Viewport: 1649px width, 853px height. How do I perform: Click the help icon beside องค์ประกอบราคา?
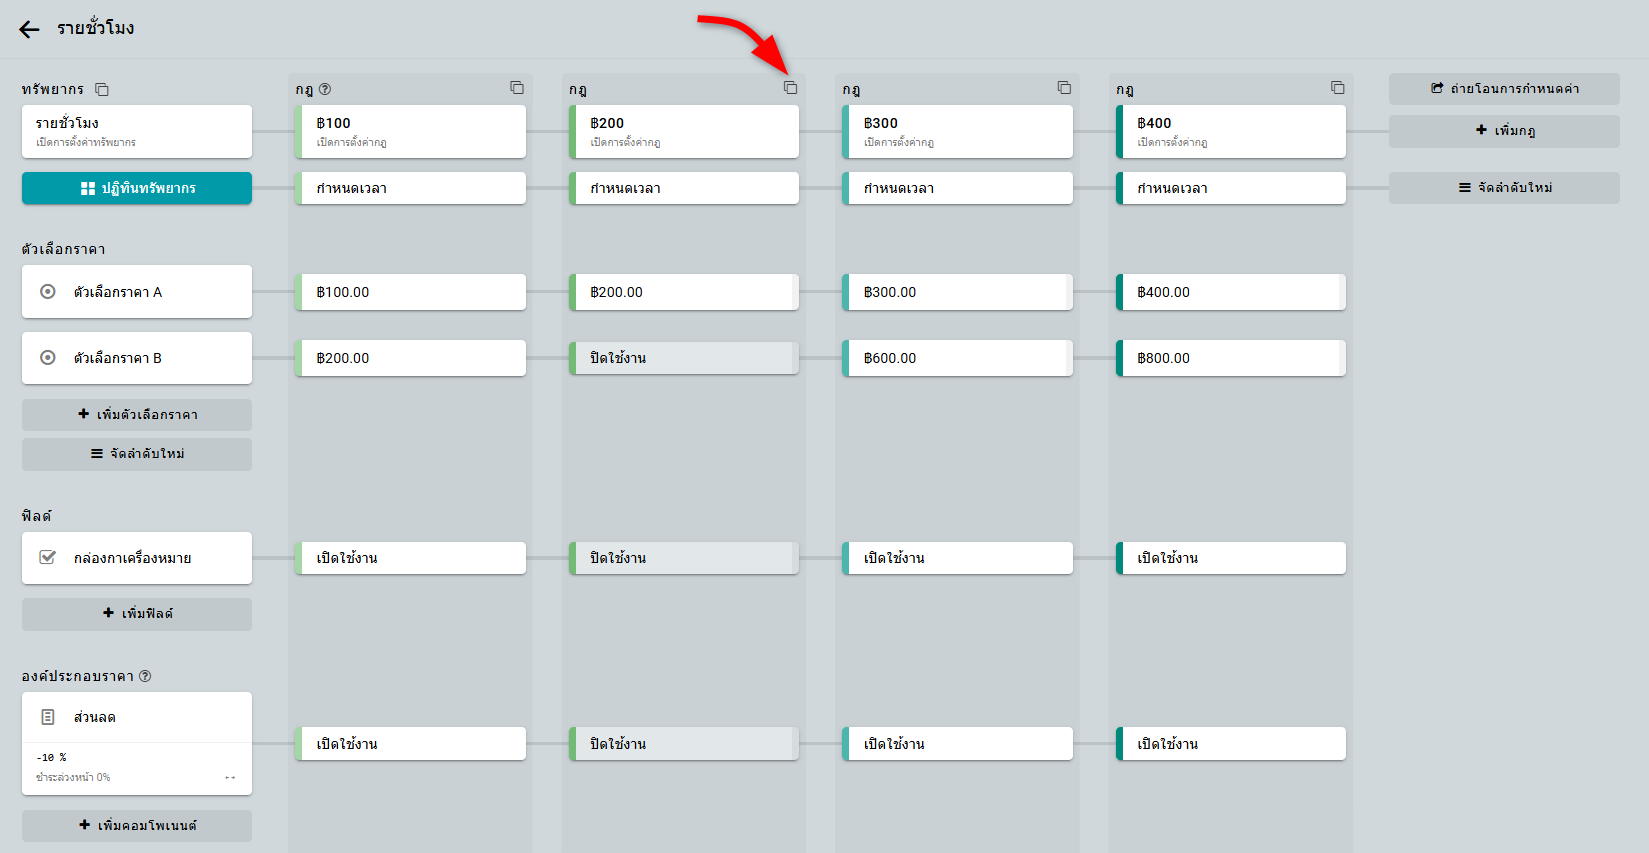145,676
